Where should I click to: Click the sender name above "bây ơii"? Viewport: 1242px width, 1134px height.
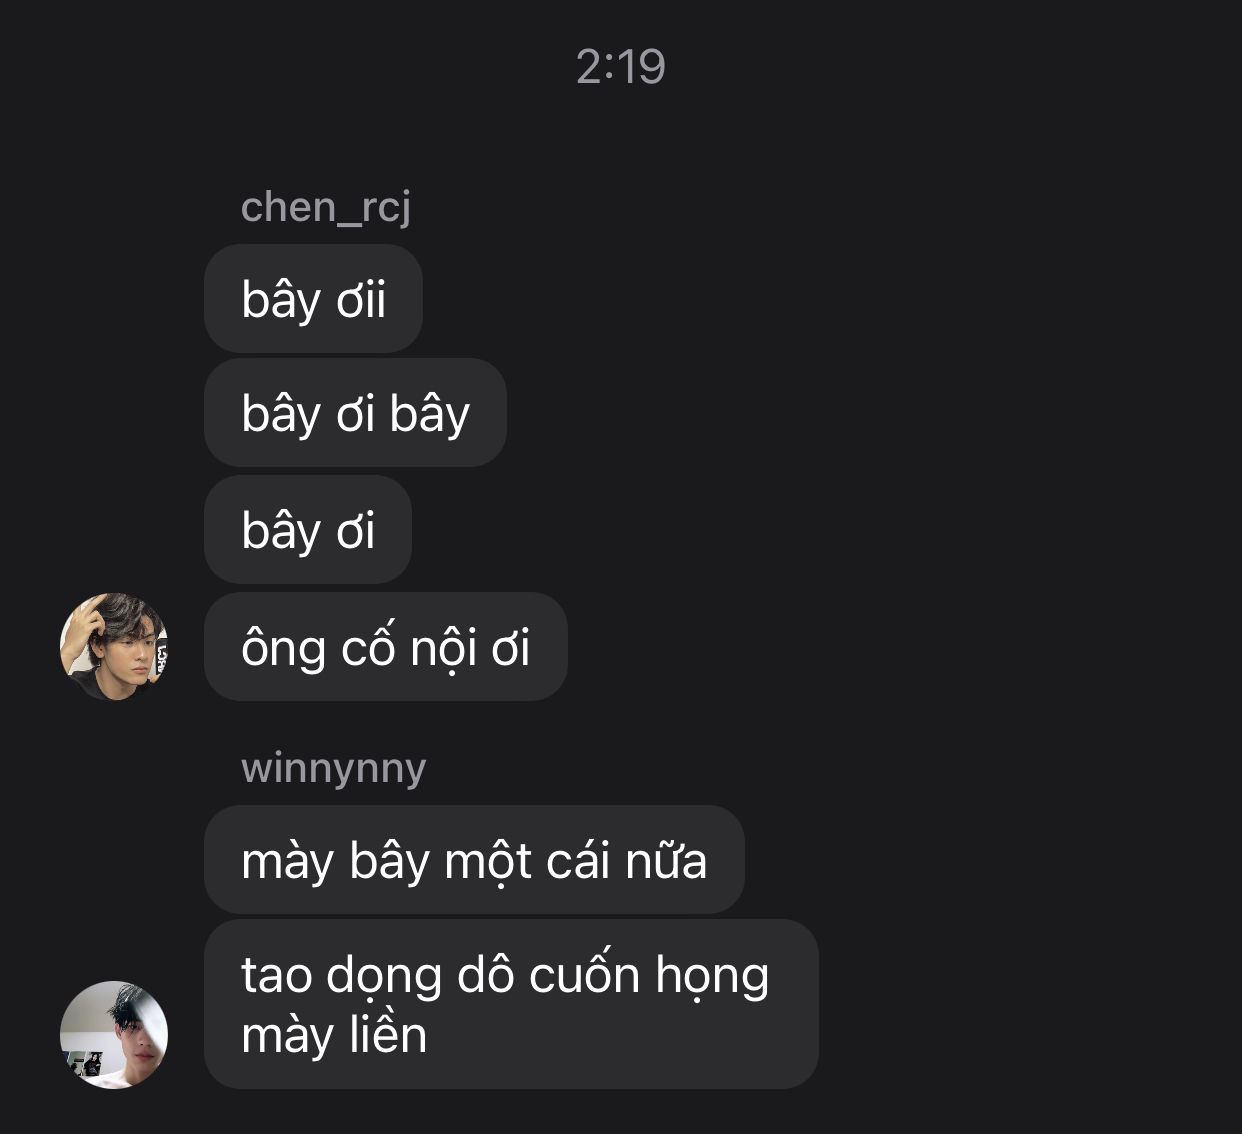[326, 207]
